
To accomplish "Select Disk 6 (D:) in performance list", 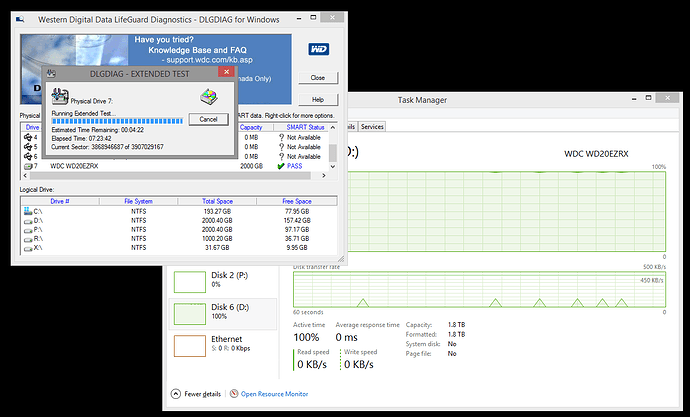I will pyautogui.click(x=223, y=314).
